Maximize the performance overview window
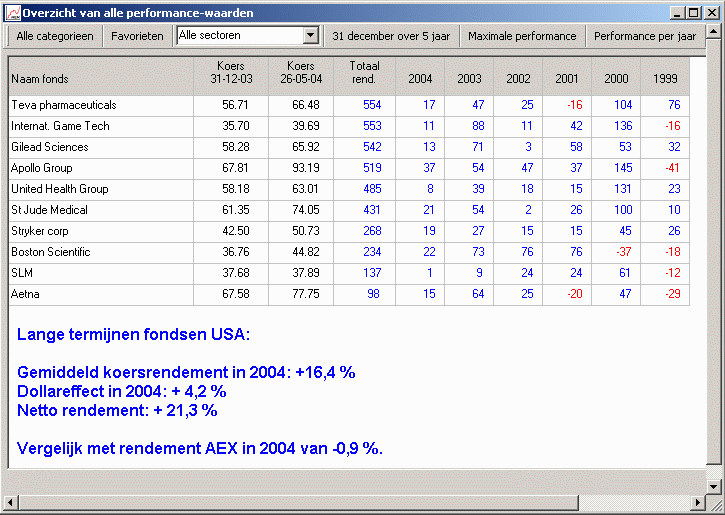This screenshot has height=515, width=725. coord(693,13)
